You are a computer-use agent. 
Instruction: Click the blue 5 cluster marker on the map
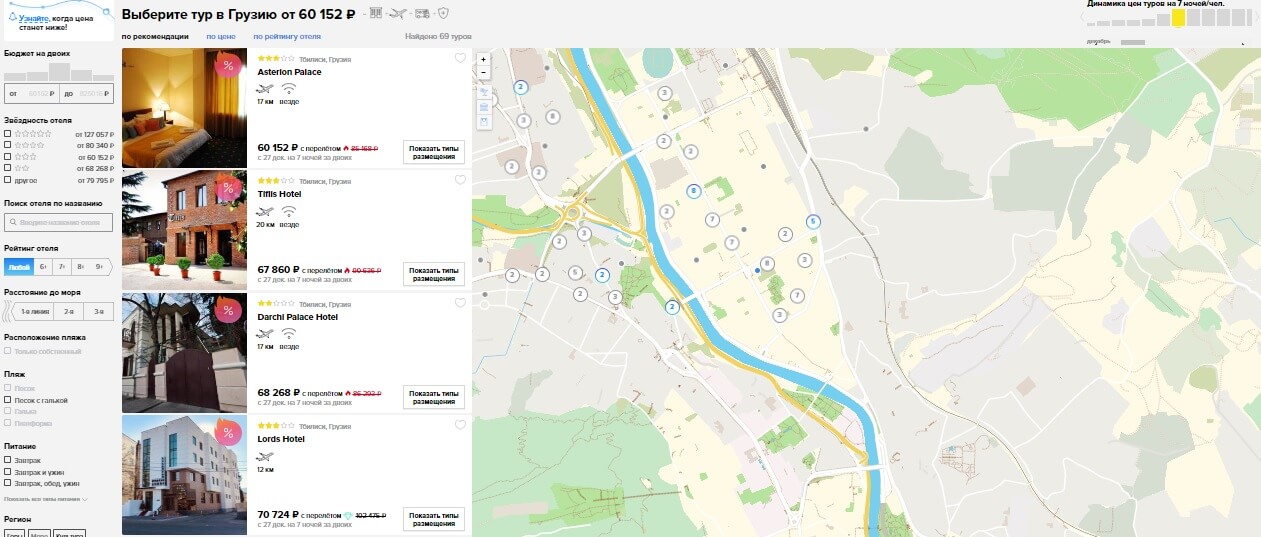[x=813, y=221]
